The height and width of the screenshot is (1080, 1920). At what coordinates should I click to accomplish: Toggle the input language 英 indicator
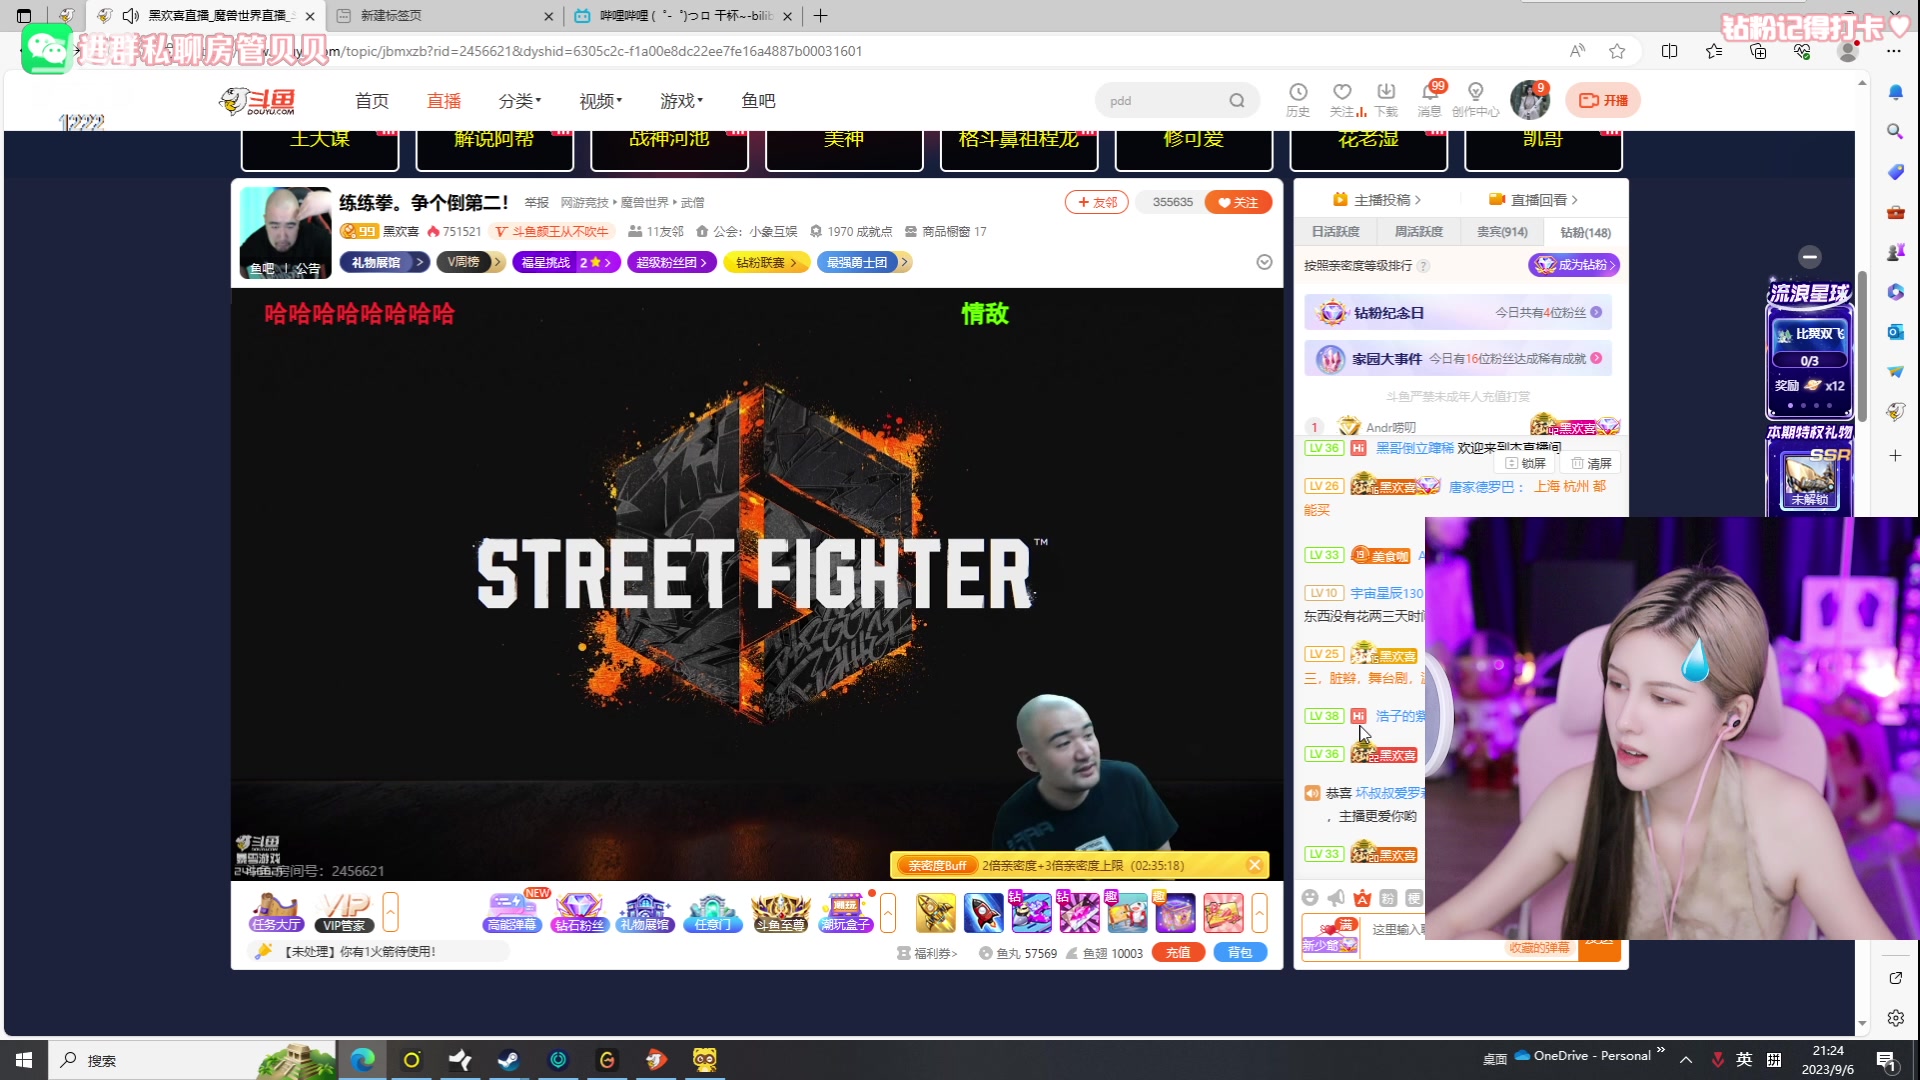1744,1060
